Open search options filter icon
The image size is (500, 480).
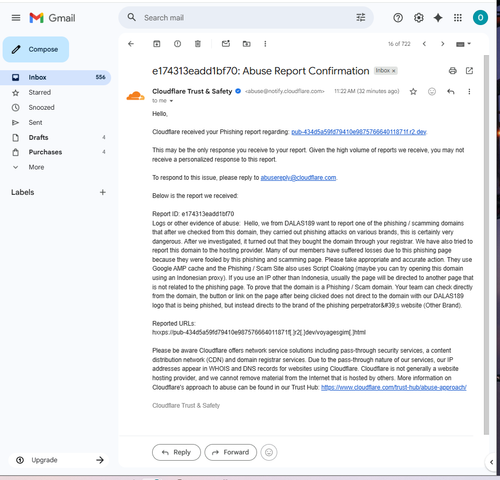(361, 17)
